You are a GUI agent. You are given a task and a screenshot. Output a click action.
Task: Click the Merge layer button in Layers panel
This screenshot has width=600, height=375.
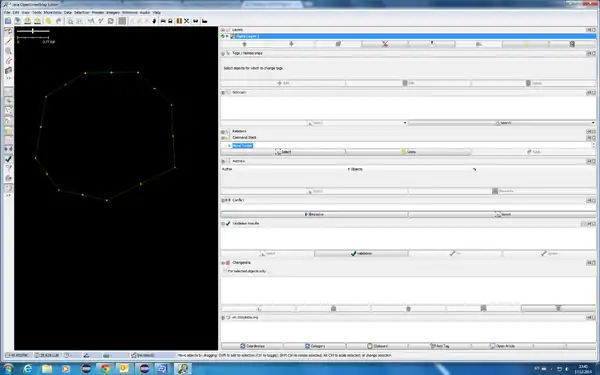click(479, 44)
